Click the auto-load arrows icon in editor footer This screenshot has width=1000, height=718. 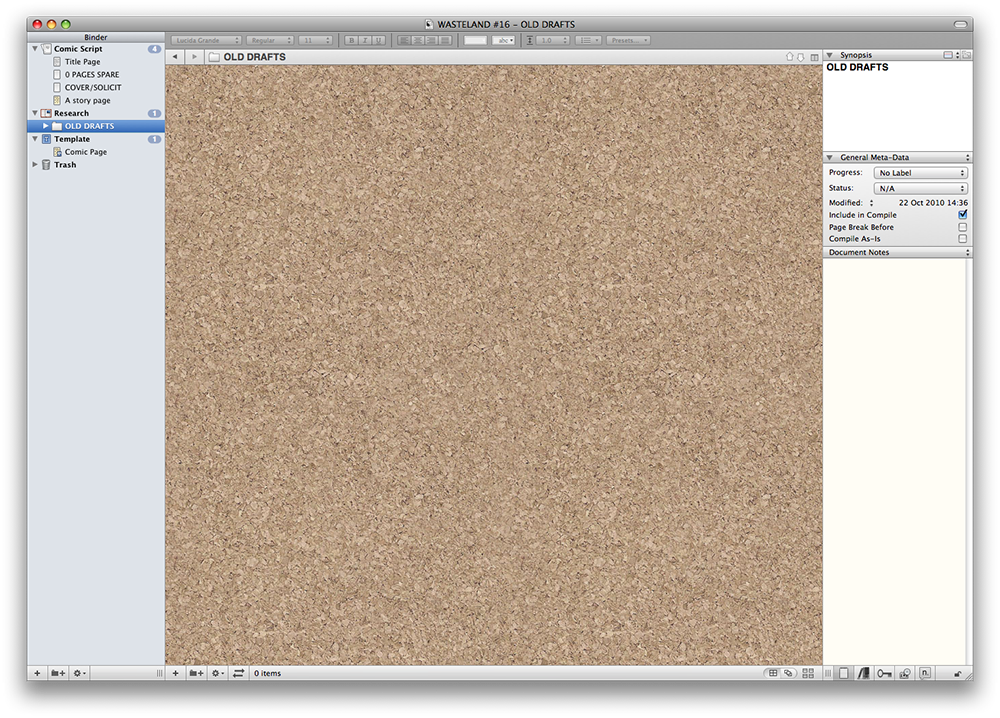point(238,674)
